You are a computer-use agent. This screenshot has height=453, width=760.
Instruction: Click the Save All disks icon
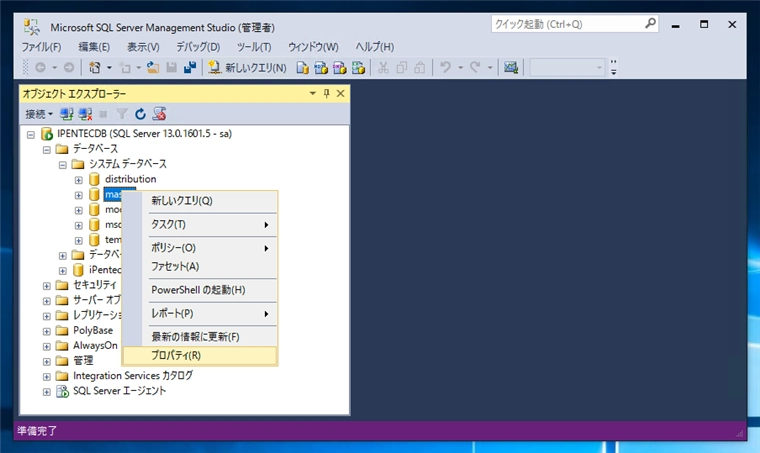[190, 67]
